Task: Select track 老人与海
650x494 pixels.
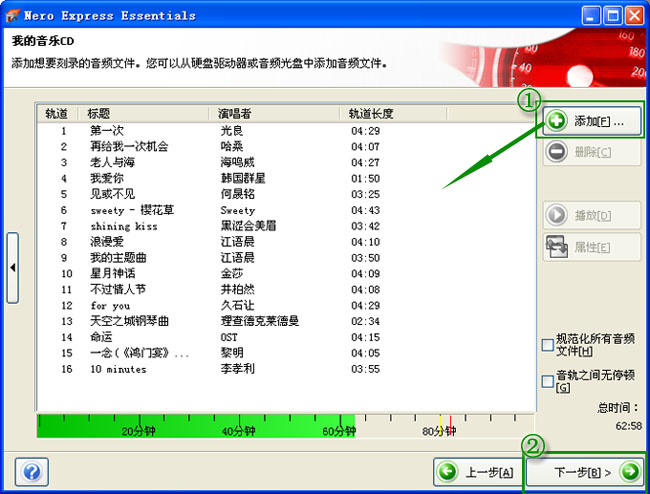Action: (x=113, y=162)
